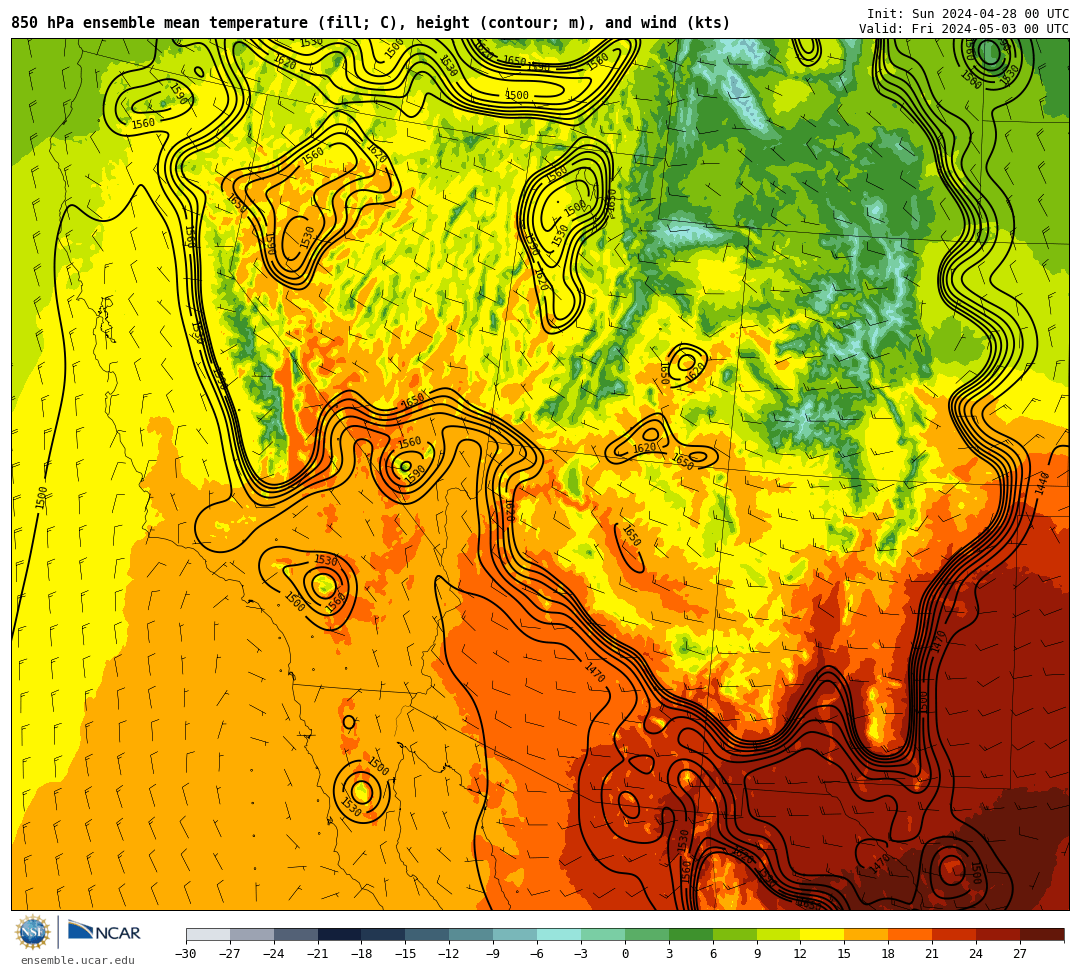Pick the green 0 to 3 colorbar segment
Image resolution: width=1080 pixels, height=973 pixels.
click(x=647, y=934)
